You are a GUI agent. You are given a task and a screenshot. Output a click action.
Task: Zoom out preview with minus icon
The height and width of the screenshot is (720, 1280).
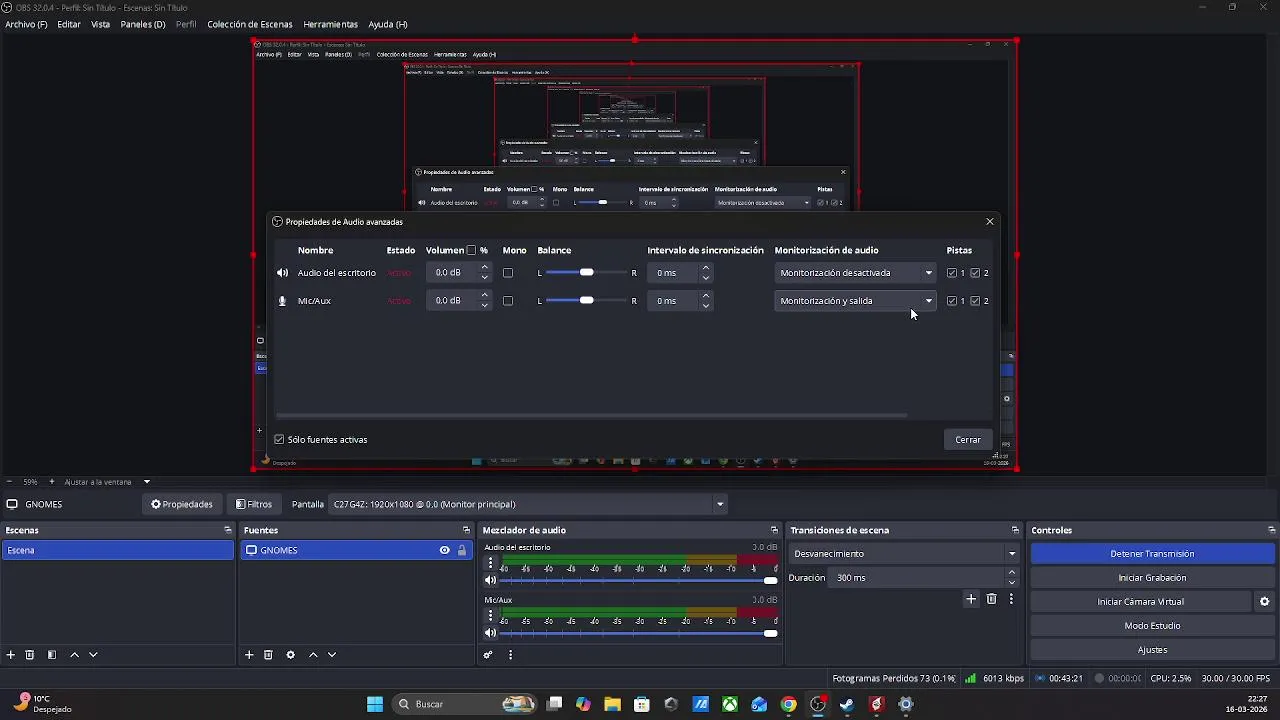click(9, 482)
